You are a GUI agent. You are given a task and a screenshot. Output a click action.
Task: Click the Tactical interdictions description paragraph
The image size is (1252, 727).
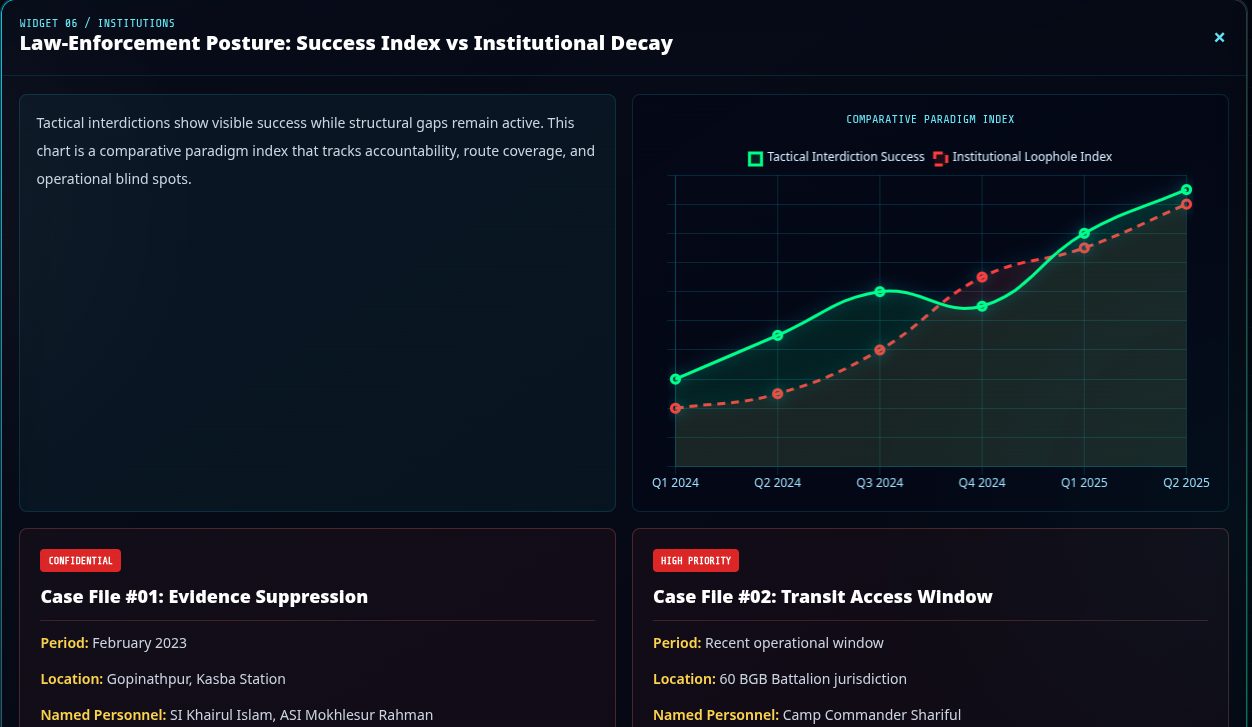coord(316,151)
